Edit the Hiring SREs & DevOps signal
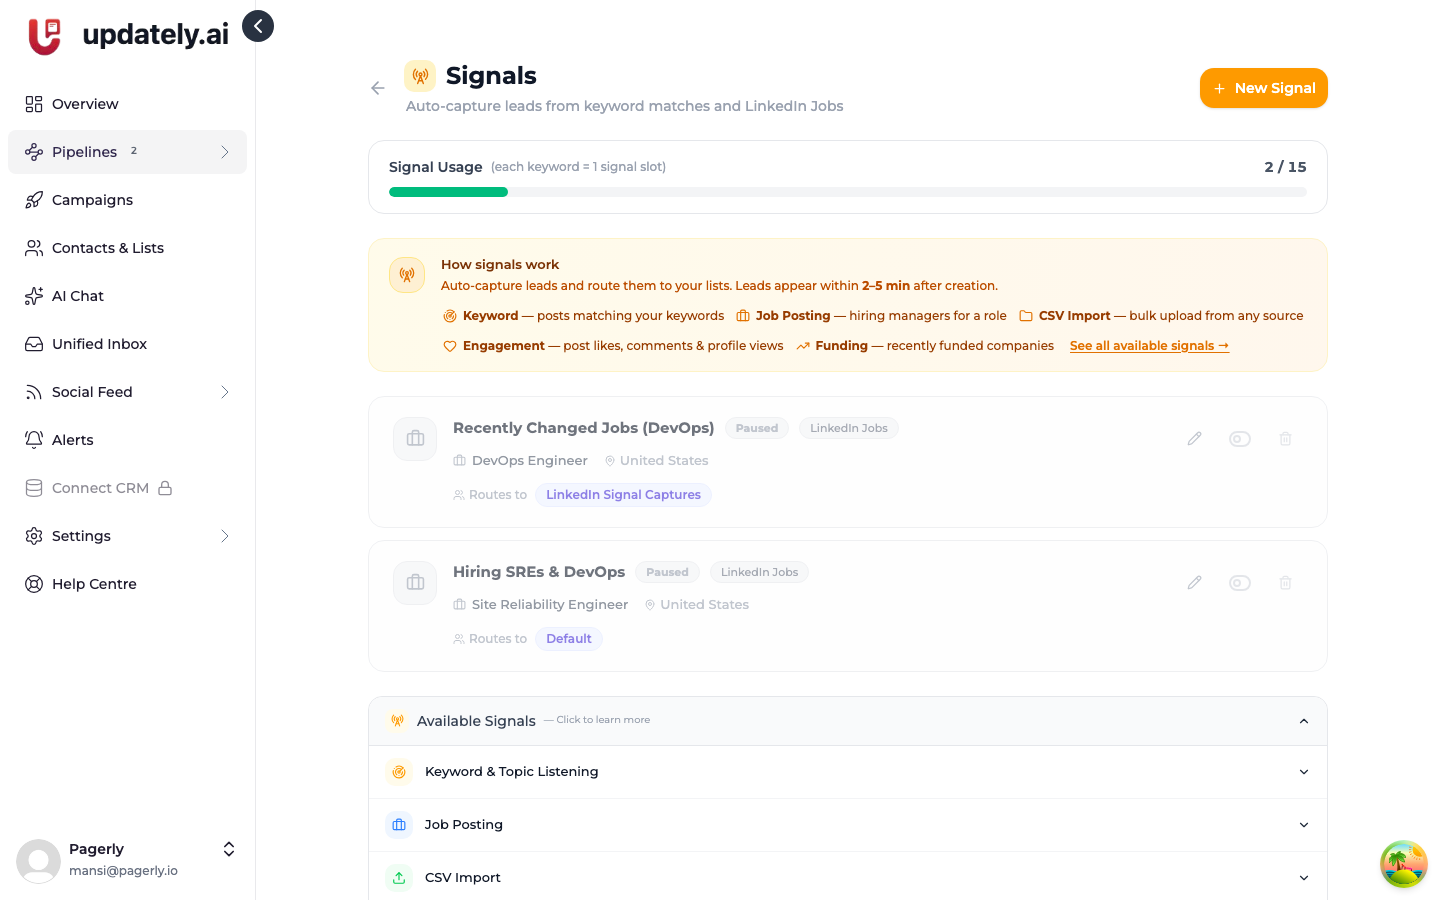The width and height of the screenshot is (1440, 900). [1194, 583]
